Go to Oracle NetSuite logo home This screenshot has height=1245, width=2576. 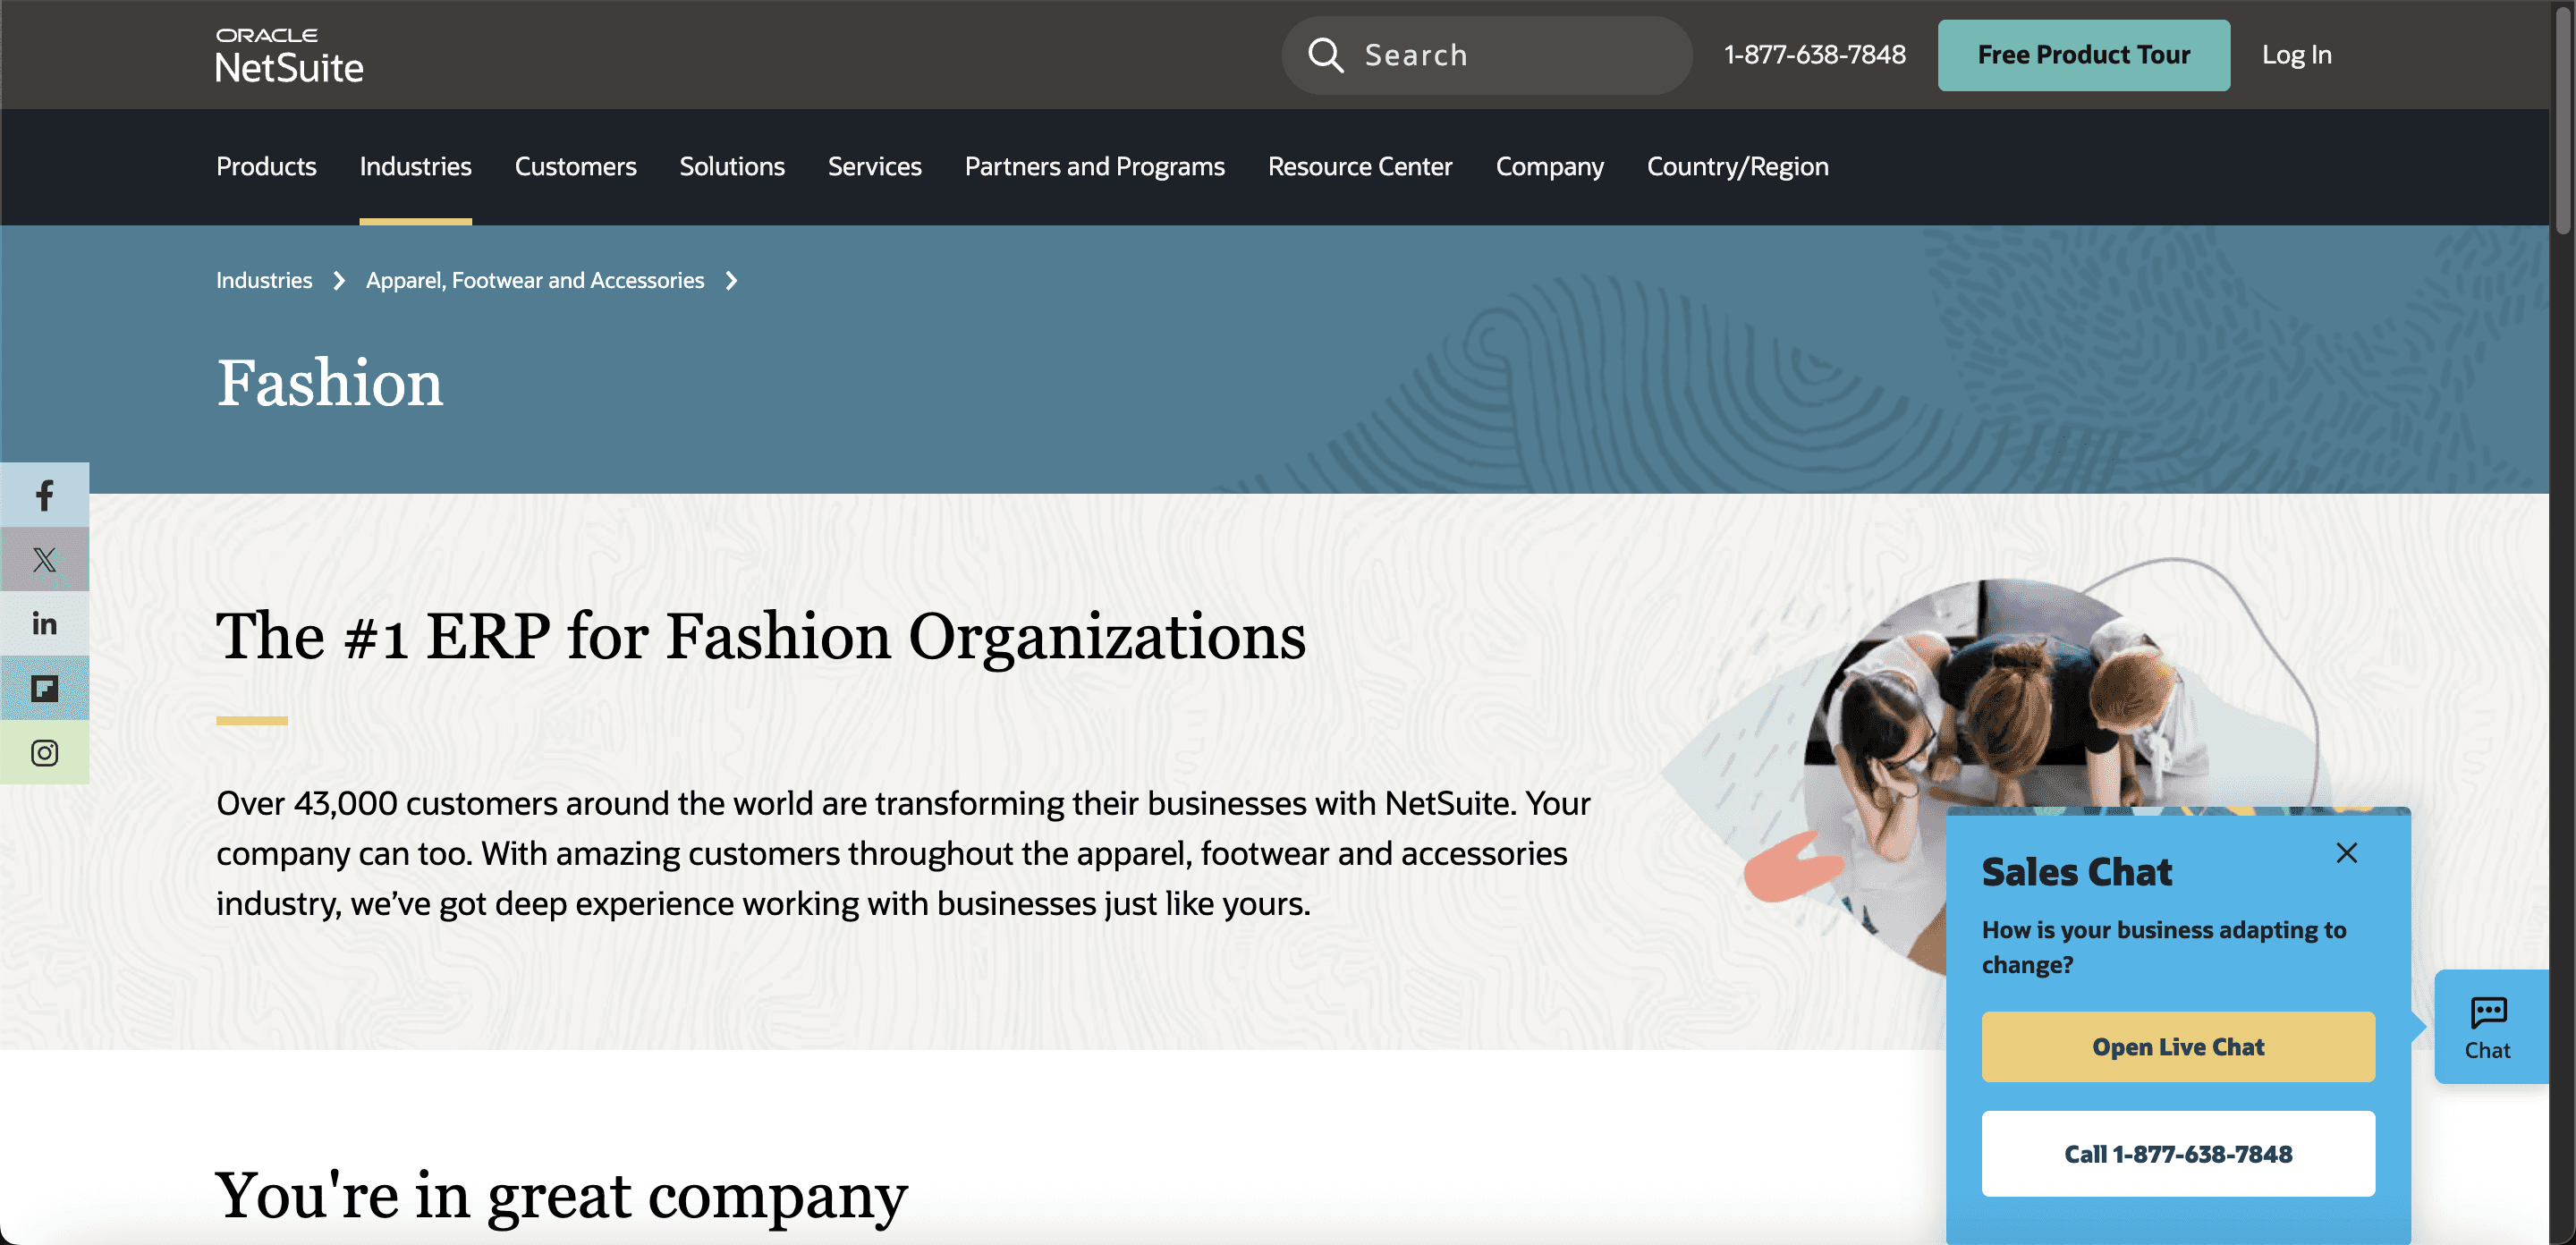click(x=289, y=55)
